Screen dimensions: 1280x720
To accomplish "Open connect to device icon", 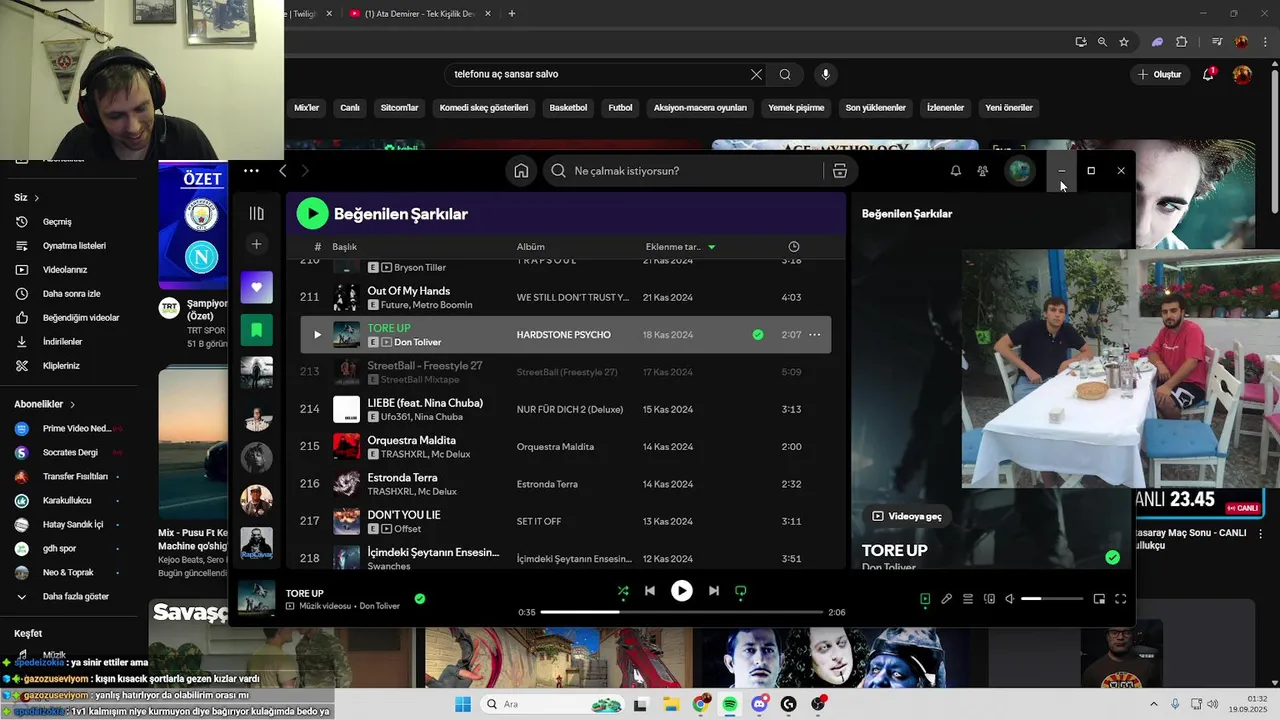I will pos(989,599).
